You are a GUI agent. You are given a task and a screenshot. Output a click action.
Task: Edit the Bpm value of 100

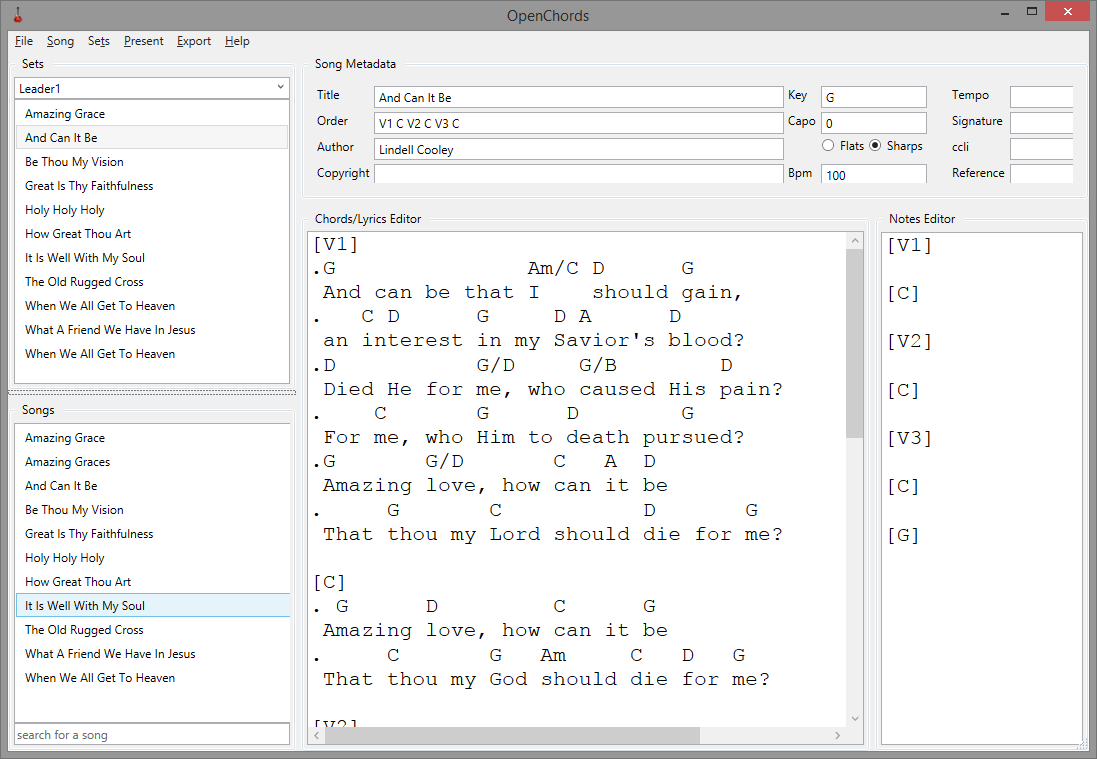coord(872,173)
